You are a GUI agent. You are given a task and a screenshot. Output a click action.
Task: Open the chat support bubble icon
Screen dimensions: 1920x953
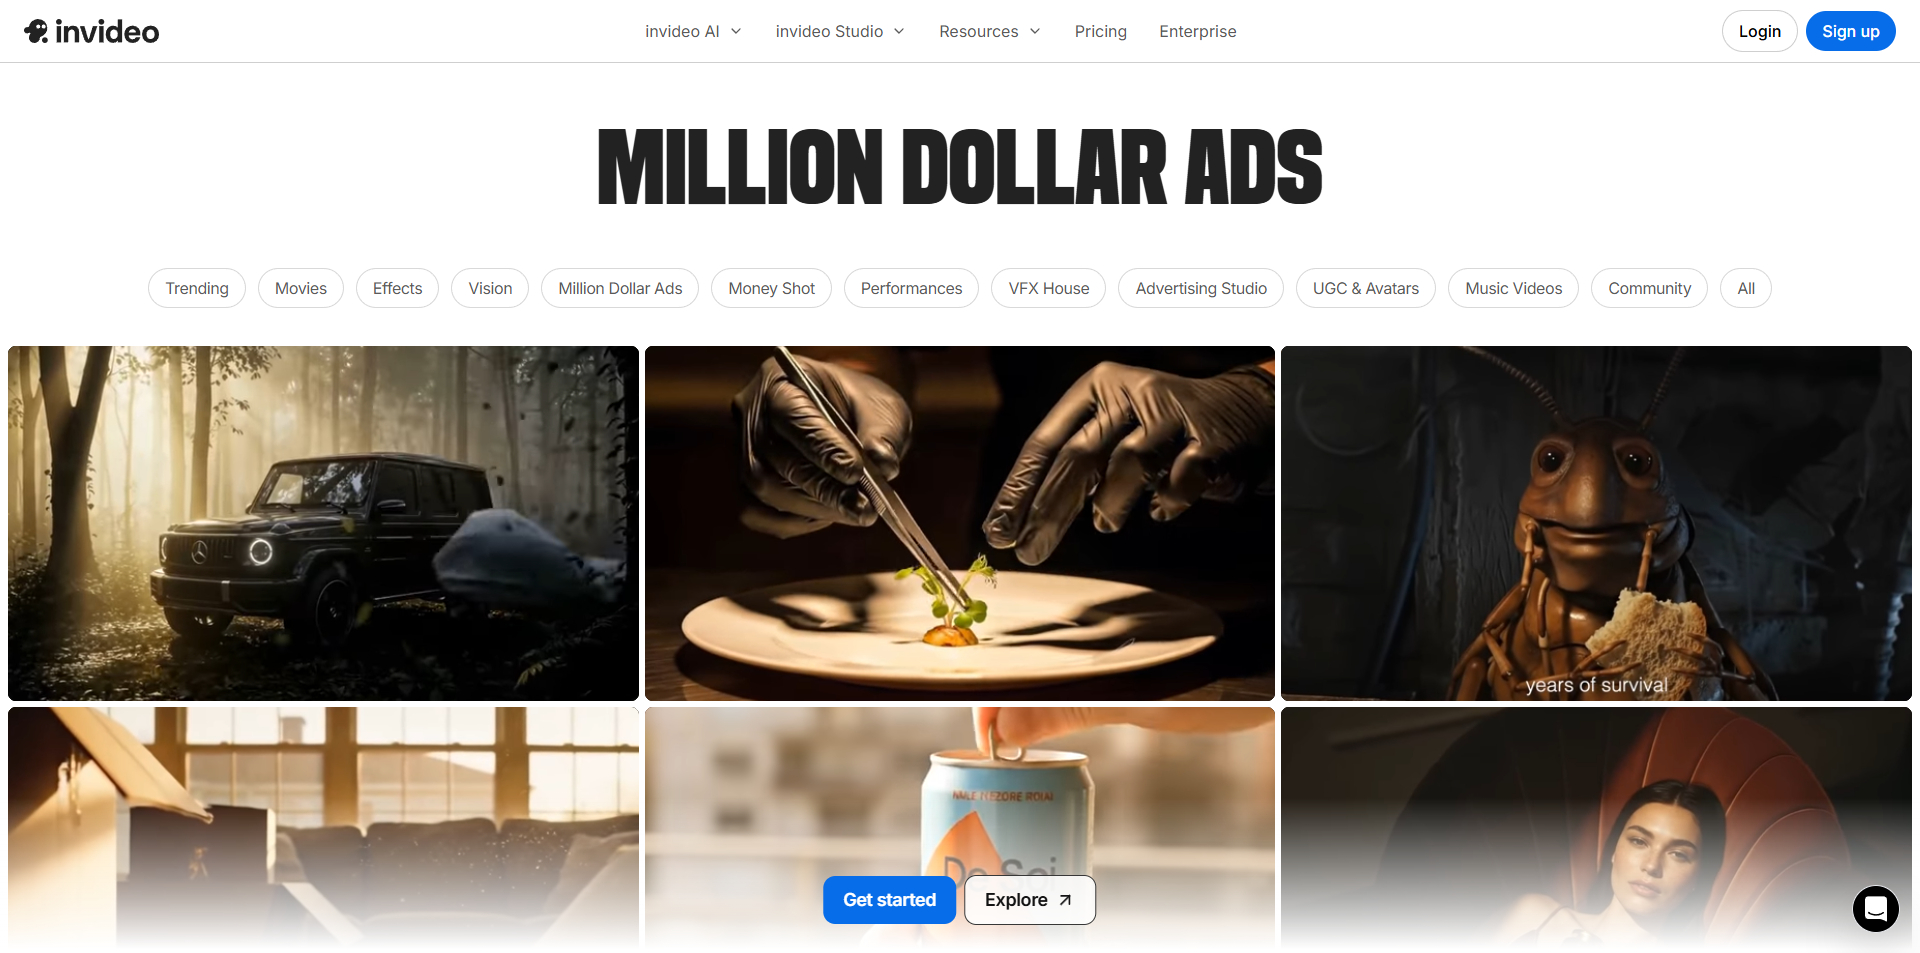click(x=1876, y=909)
